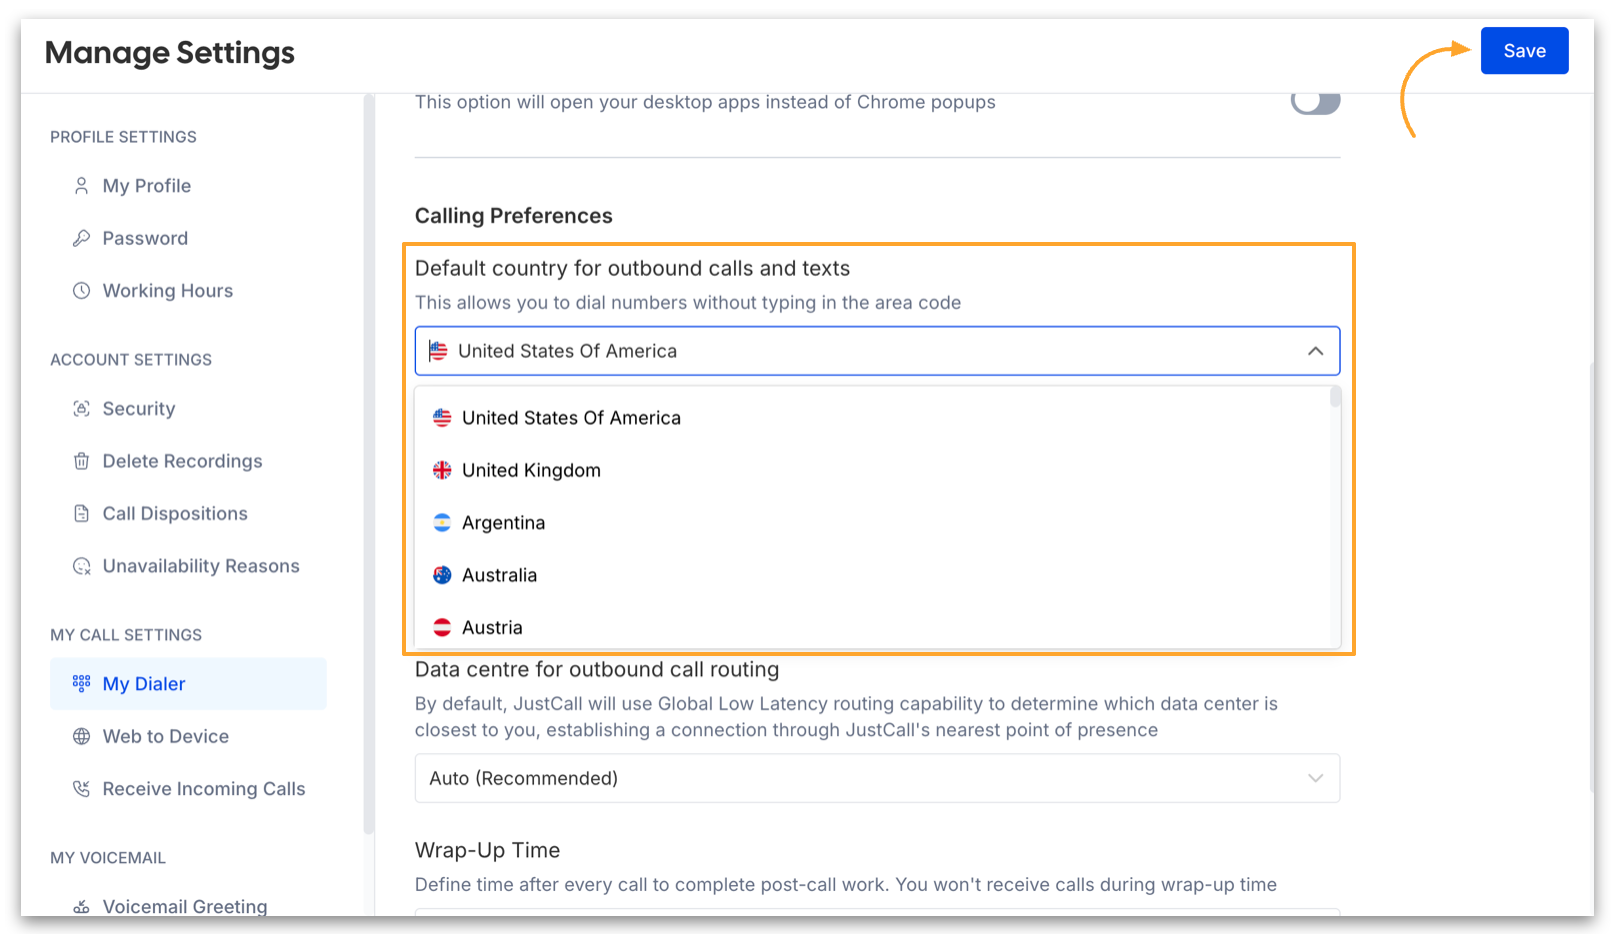Image resolution: width=1612 pixels, height=934 pixels.
Task: Collapse the default country dropdown chevron
Action: pyautogui.click(x=1315, y=351)
